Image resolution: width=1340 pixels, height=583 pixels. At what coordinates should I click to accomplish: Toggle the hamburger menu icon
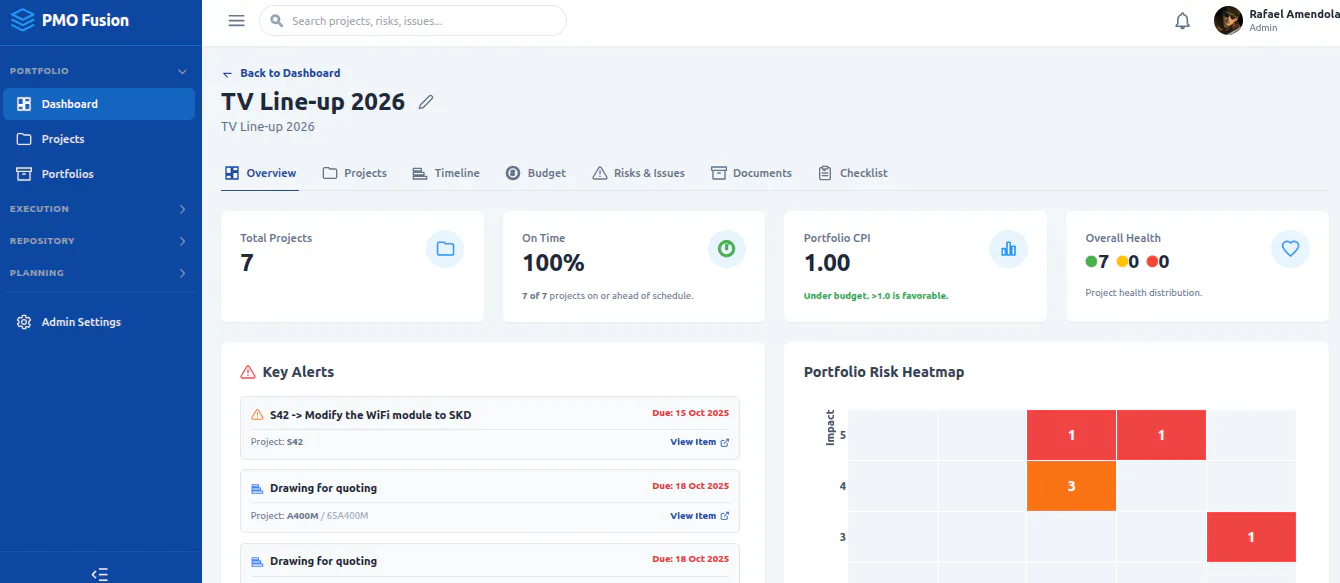pos(237,21)
